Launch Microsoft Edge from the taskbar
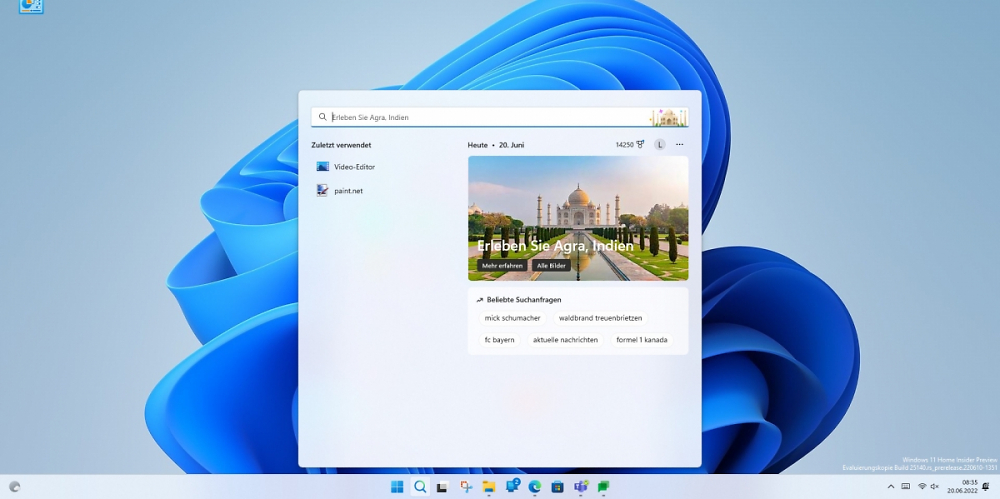This screenshot has height=499, width=1000. point(534,487)
